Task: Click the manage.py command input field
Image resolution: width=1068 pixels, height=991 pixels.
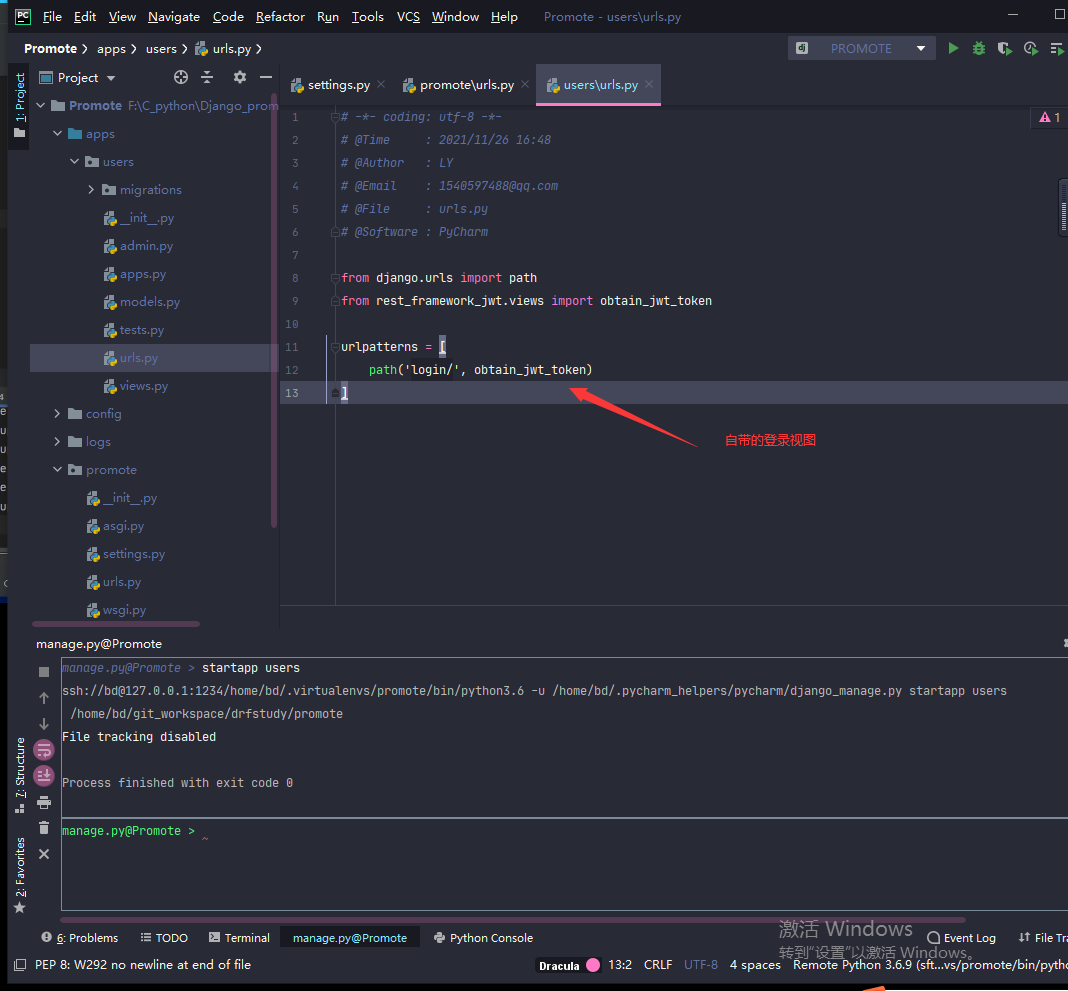Action: click(565, 865)
